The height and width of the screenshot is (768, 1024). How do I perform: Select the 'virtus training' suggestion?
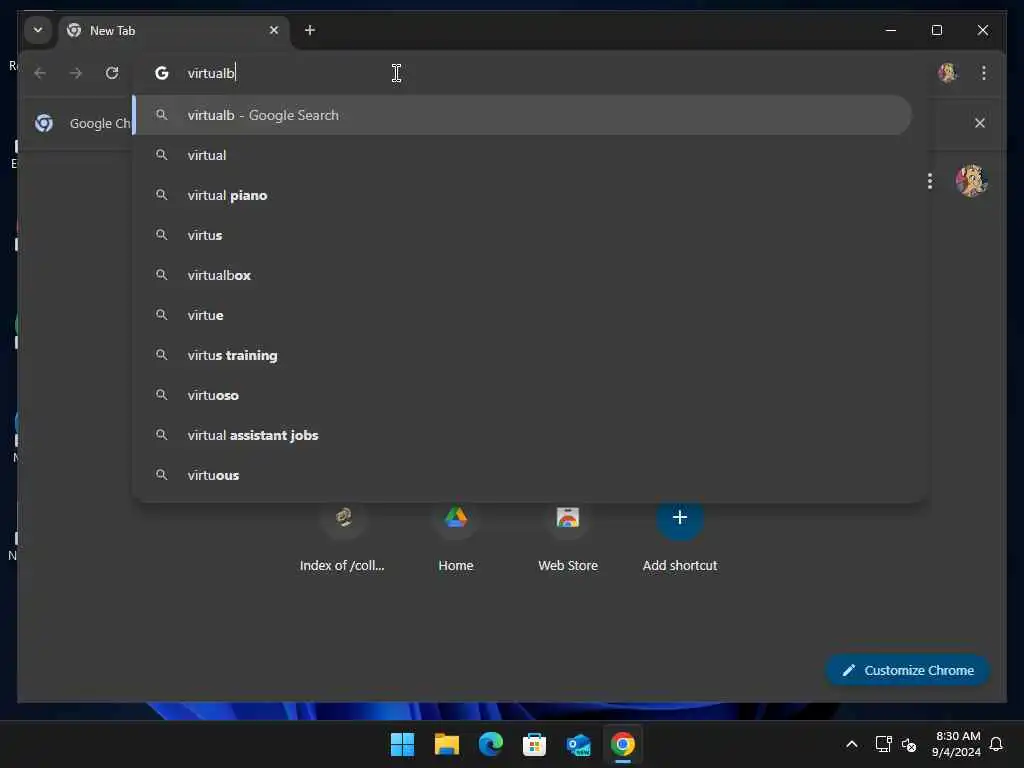tap(522, 355)
